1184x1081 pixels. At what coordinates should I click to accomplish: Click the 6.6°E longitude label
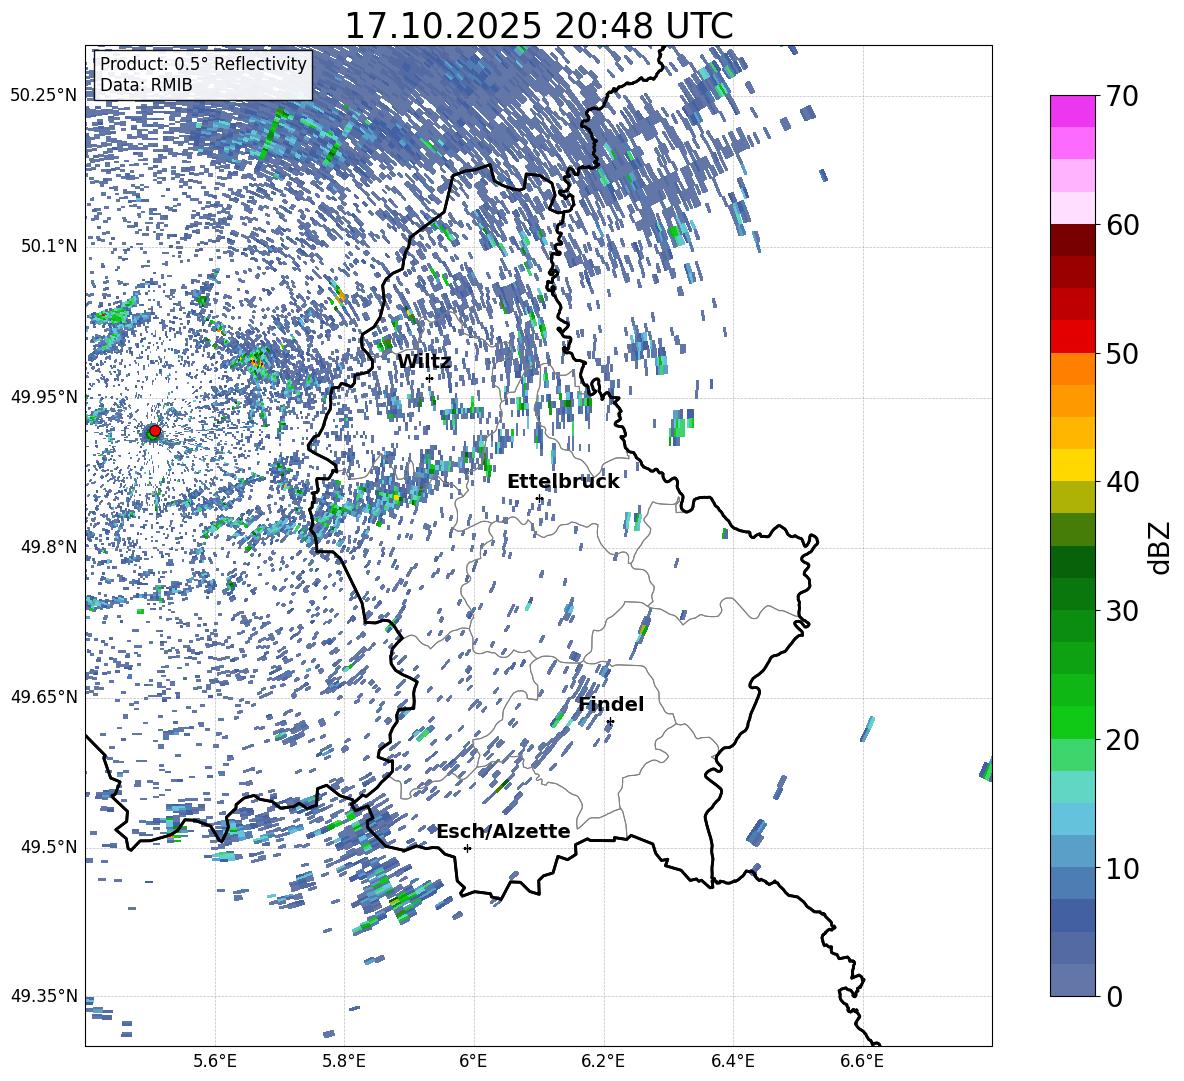coord(863,1062)
